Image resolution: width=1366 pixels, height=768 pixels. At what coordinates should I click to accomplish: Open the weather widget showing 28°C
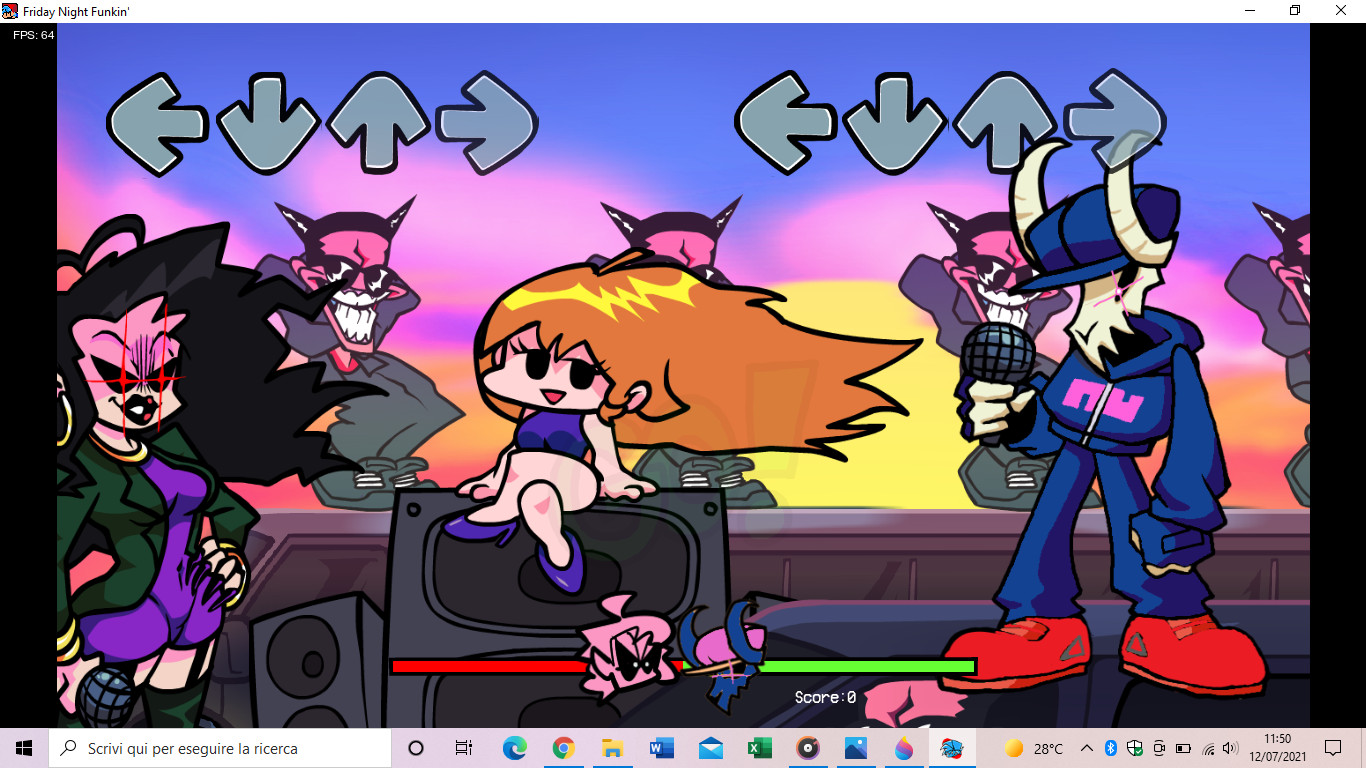click(1034, 748)
